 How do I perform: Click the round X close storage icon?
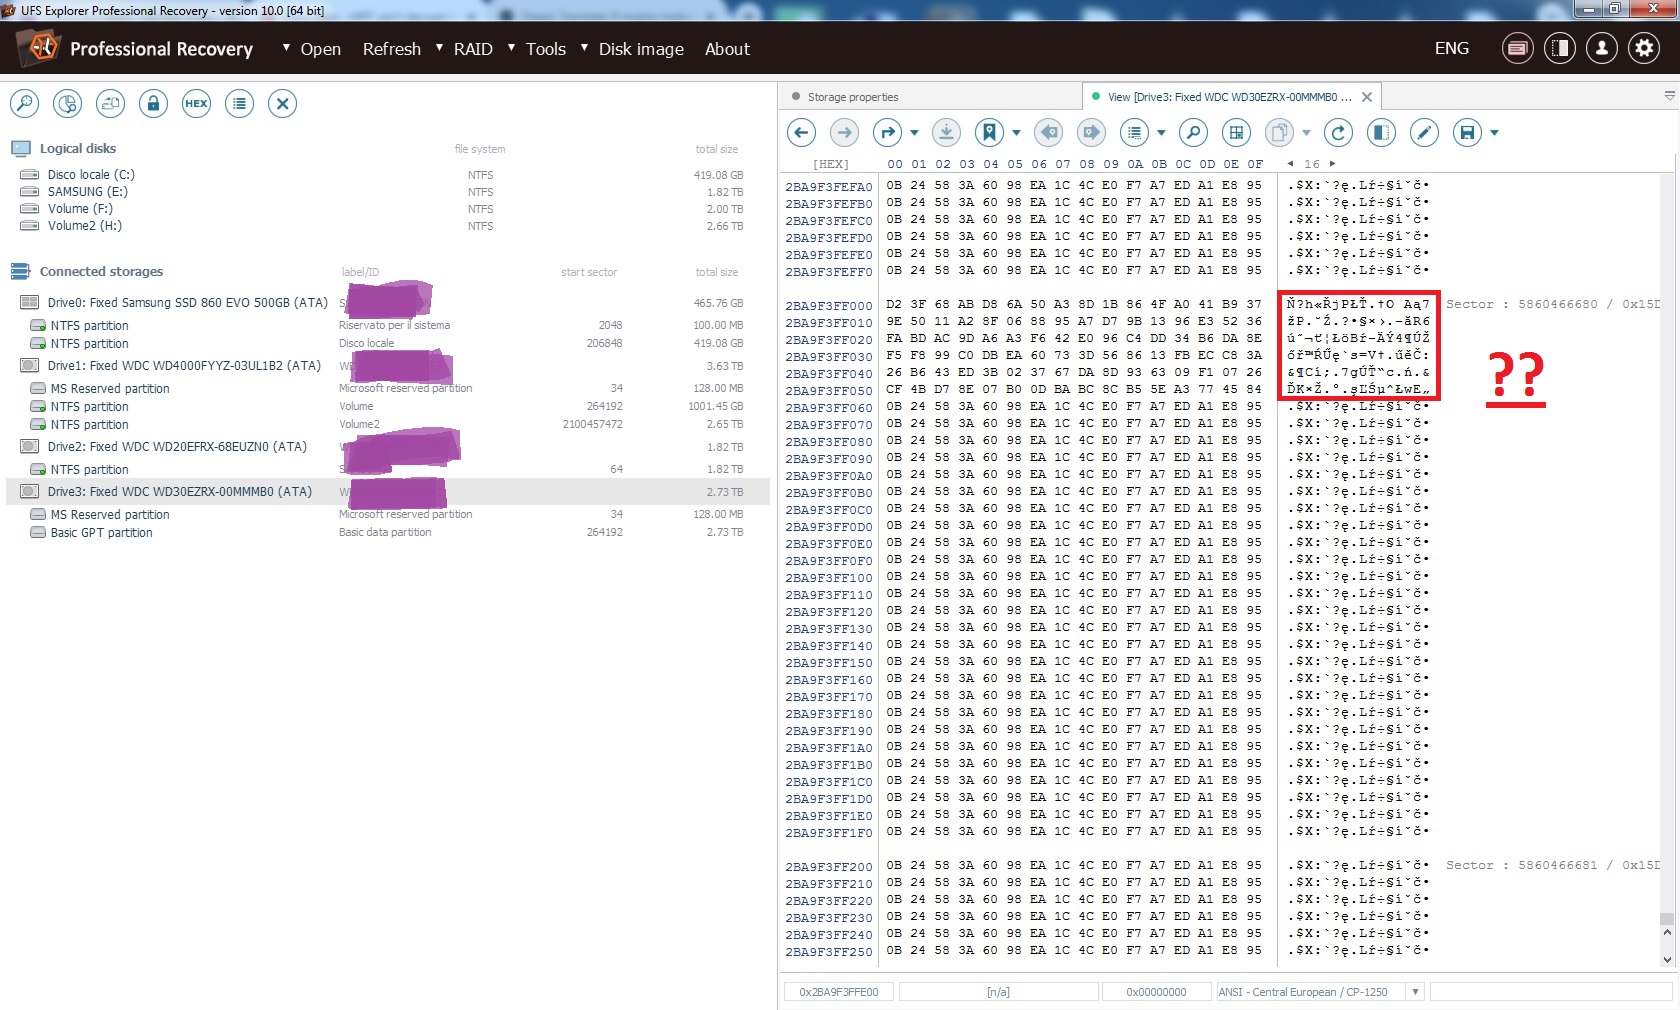tap(283, 103)
